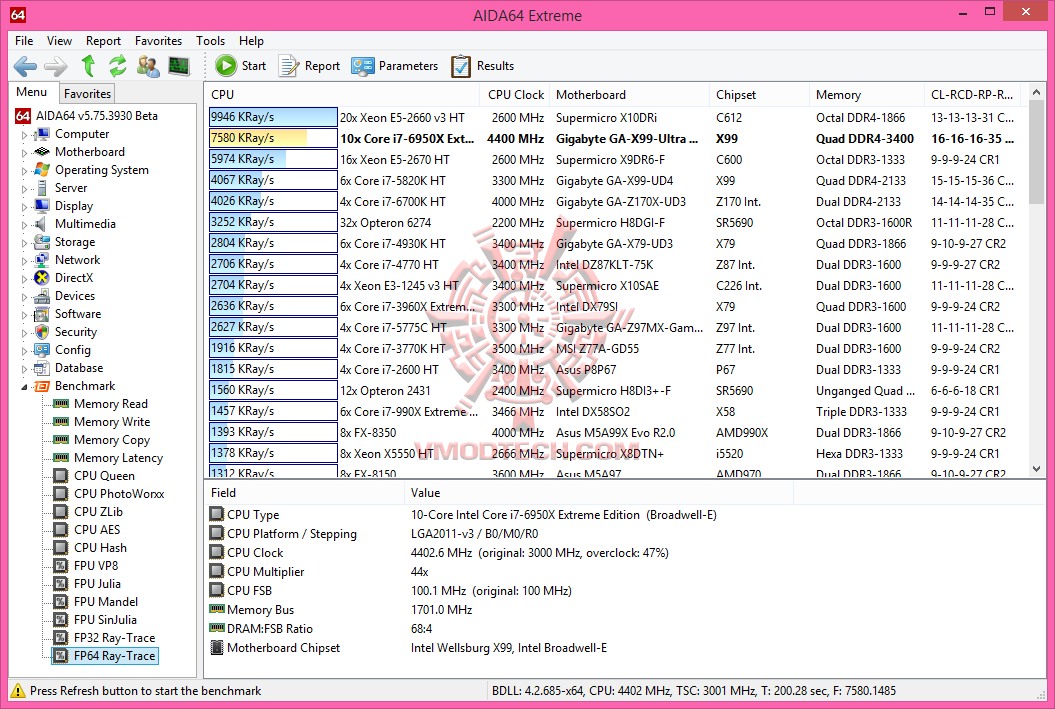Screen dimensions: 1055x709
Task: Sort by the Chipset column header
Action: [759, 95]
